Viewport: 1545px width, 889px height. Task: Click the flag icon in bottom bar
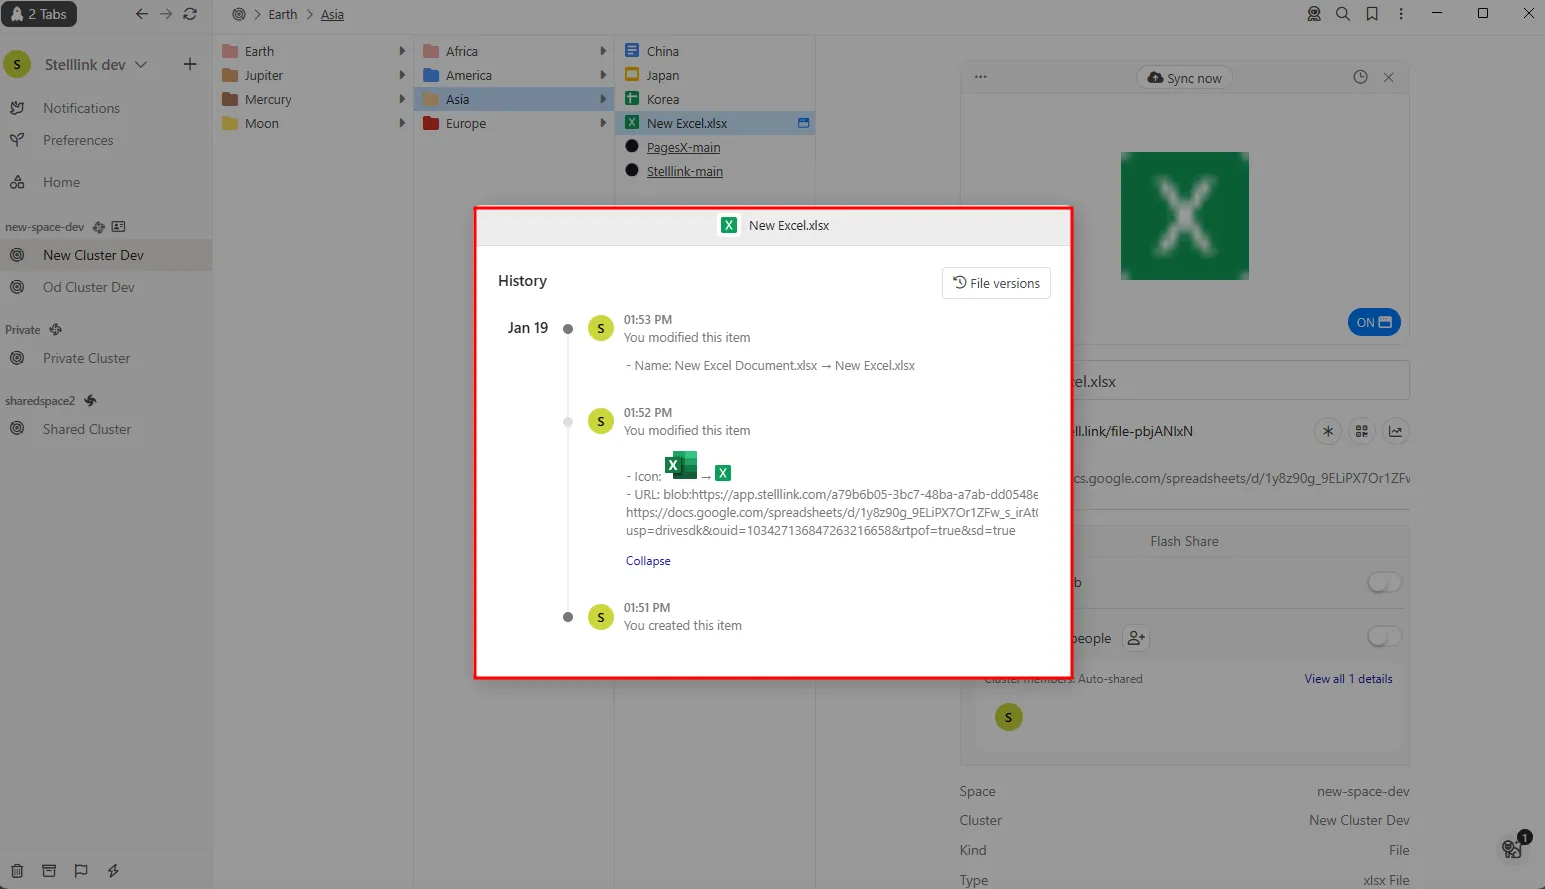[81, 871]
